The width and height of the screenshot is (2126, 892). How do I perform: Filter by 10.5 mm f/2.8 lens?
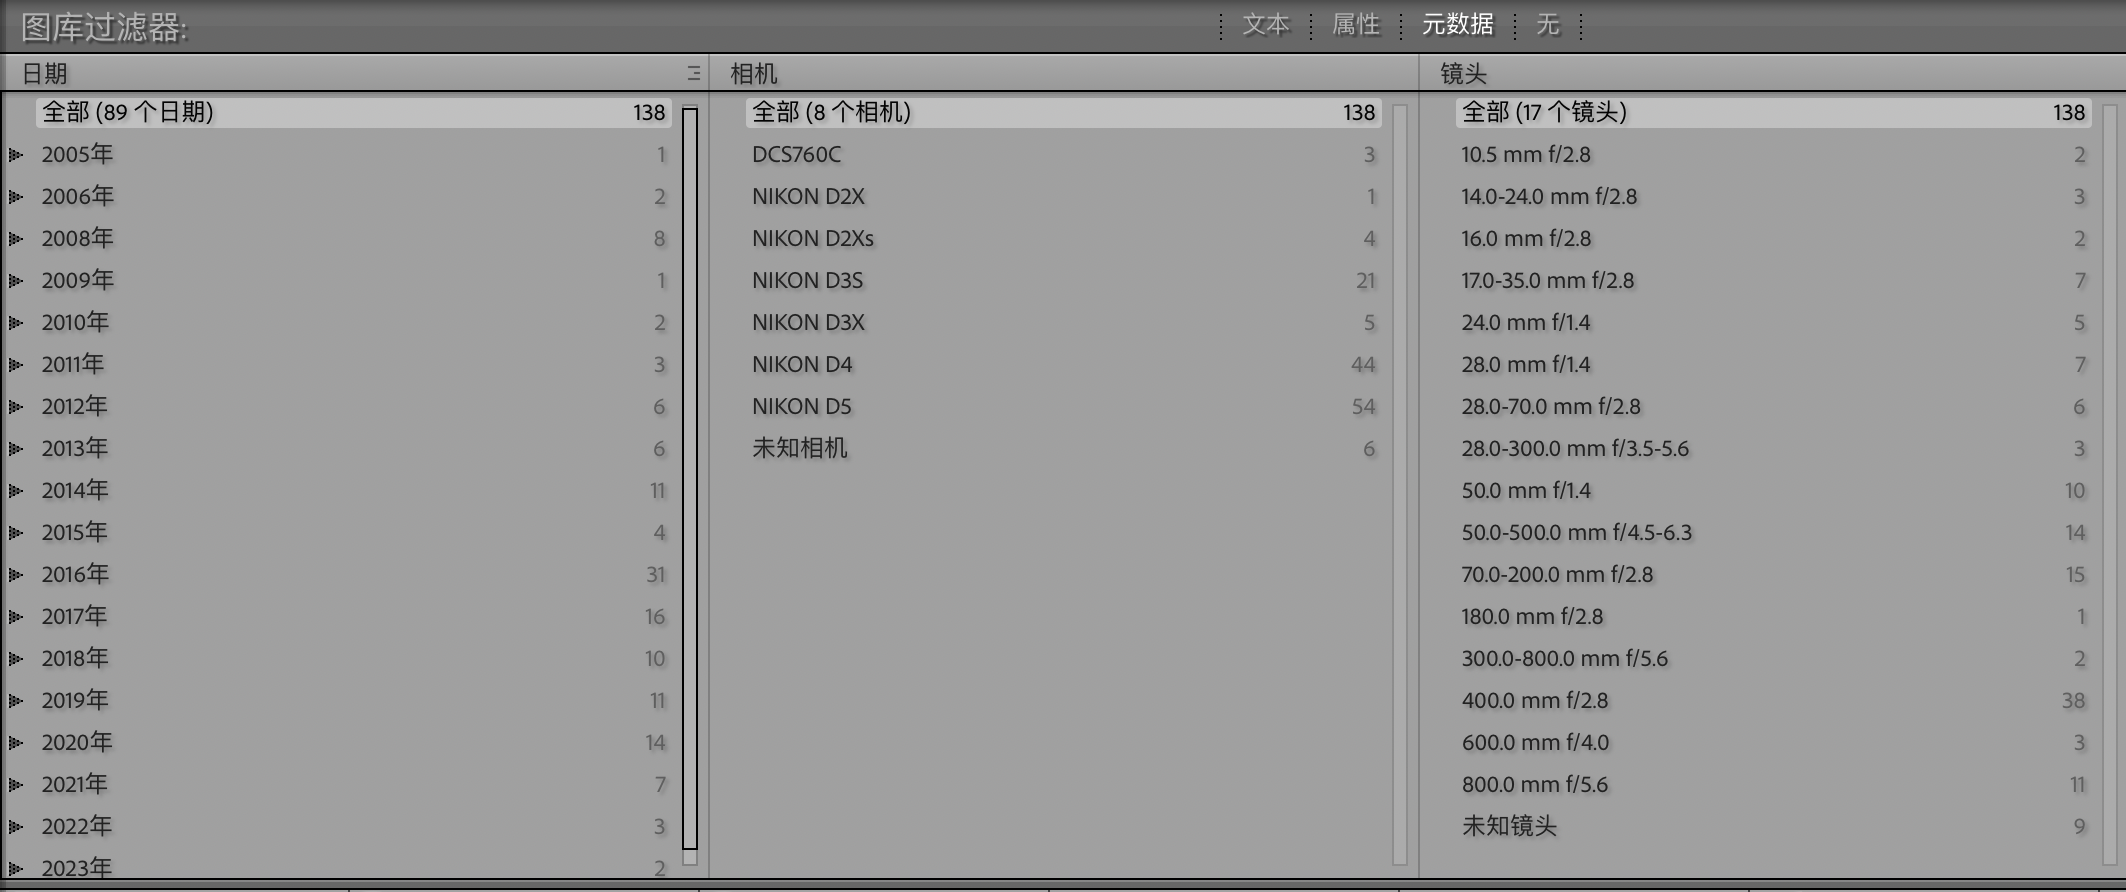(1774, 154)
